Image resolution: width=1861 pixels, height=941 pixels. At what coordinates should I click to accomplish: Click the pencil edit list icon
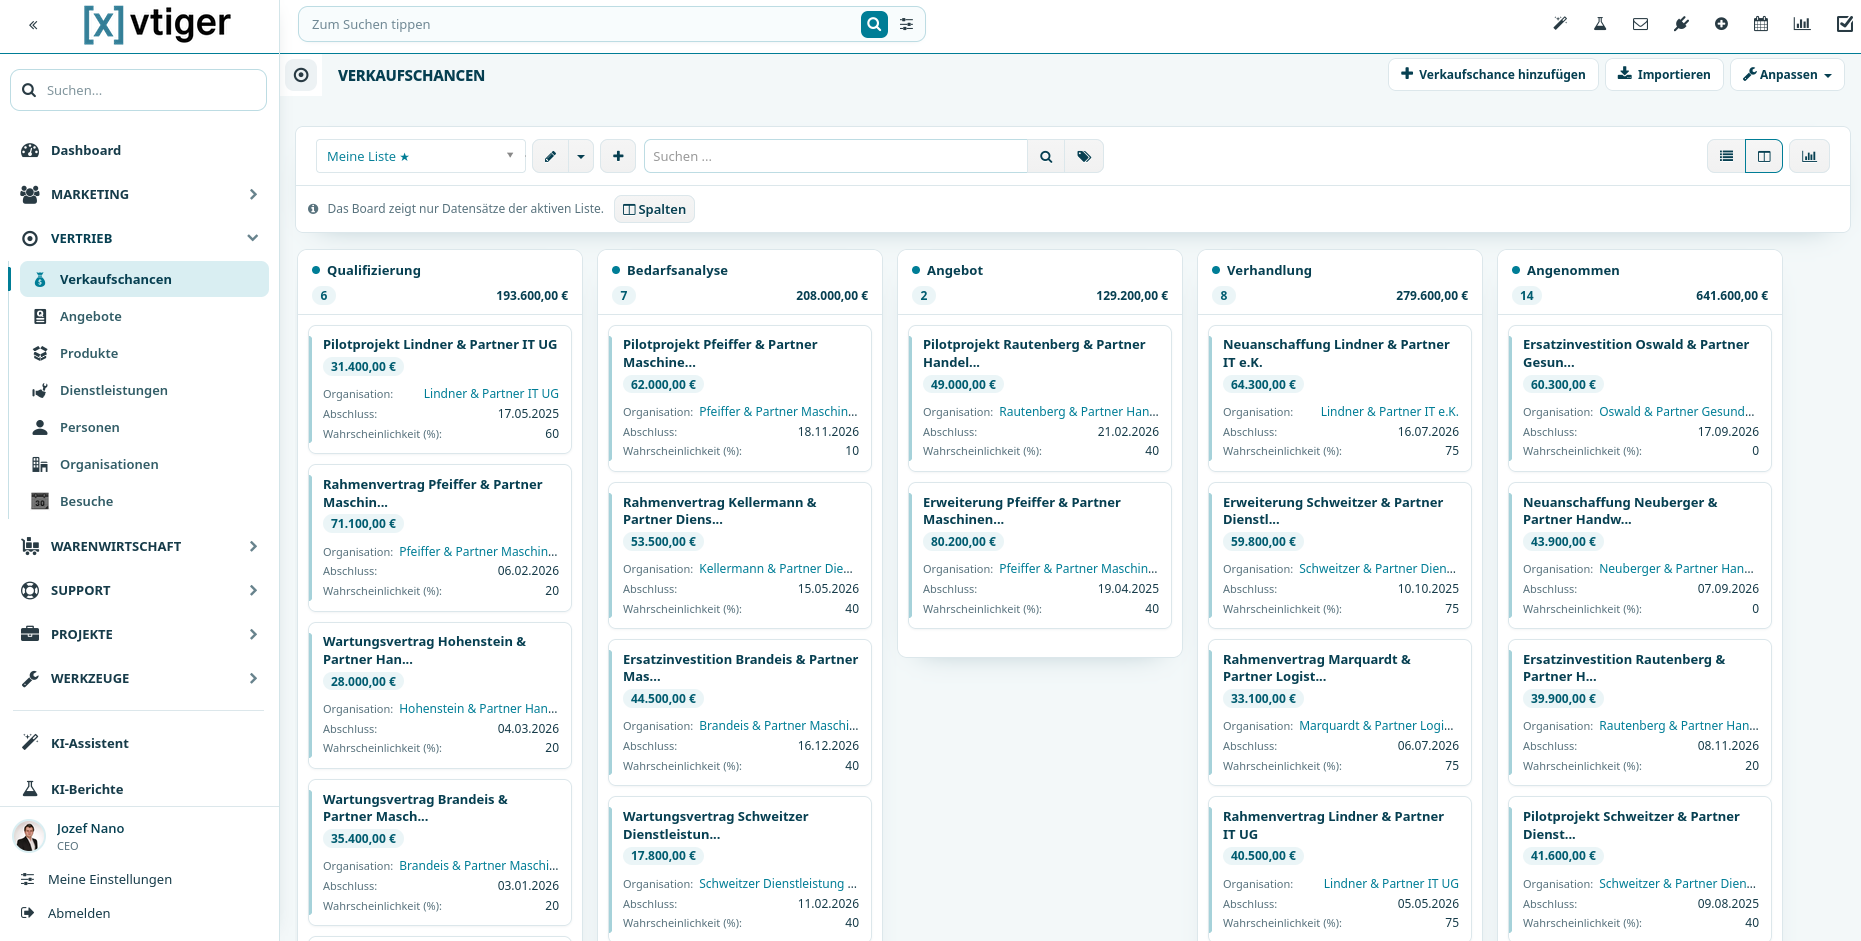click(x=550, y=156)
